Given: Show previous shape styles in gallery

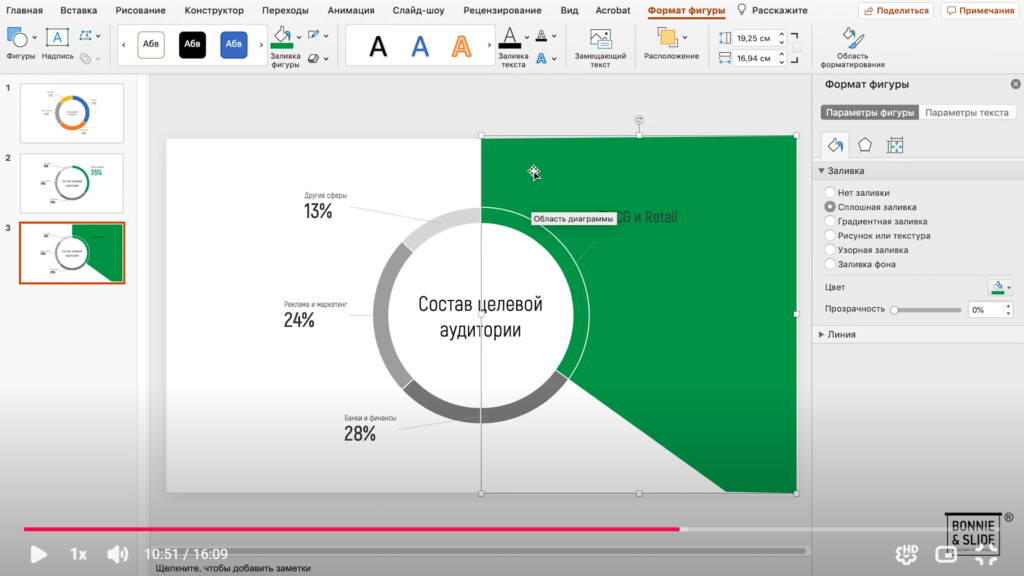Looking at the screenshot, I should (x=124, y=45).
